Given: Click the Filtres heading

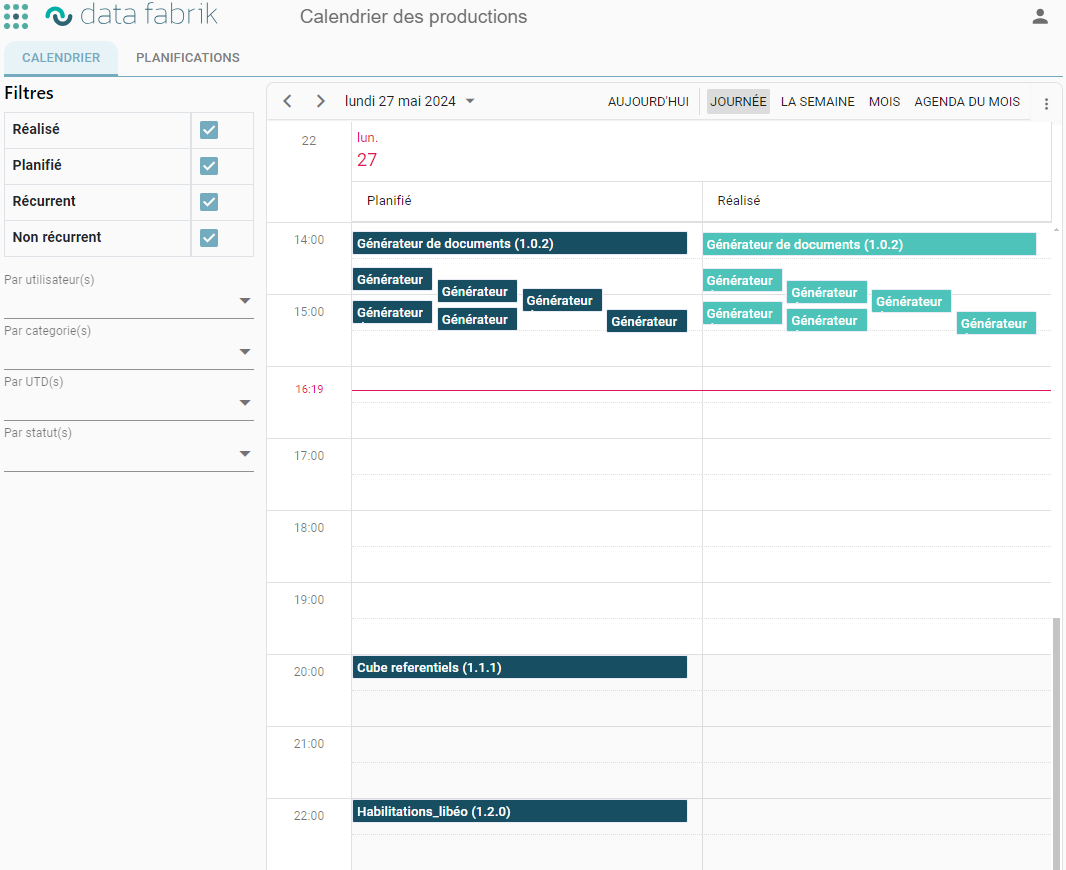Looking at the screenshot, I should point(29,93).
